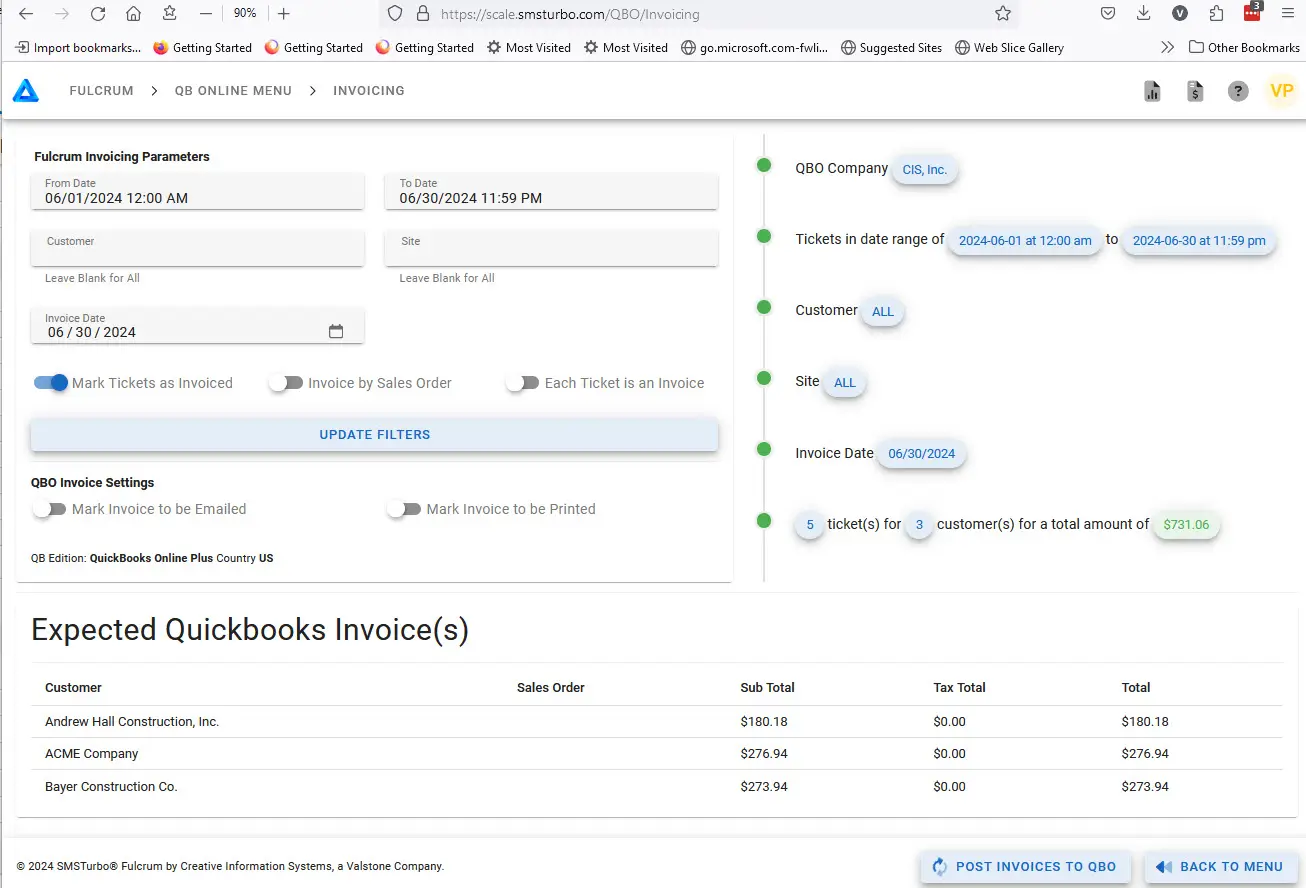The image size is (1306, 888).
Task: Open the Invoice Date calendar picker icon
Action: pos(336,332)
